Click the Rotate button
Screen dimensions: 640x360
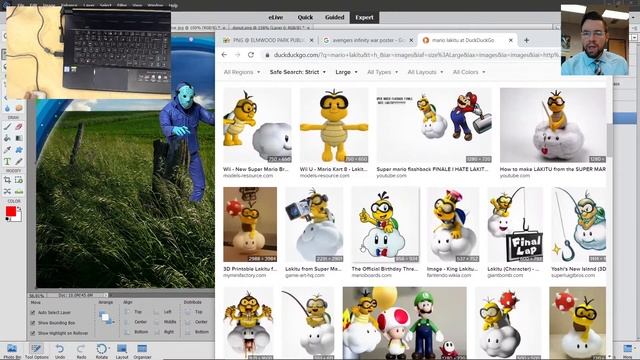[x=101, y=351]
